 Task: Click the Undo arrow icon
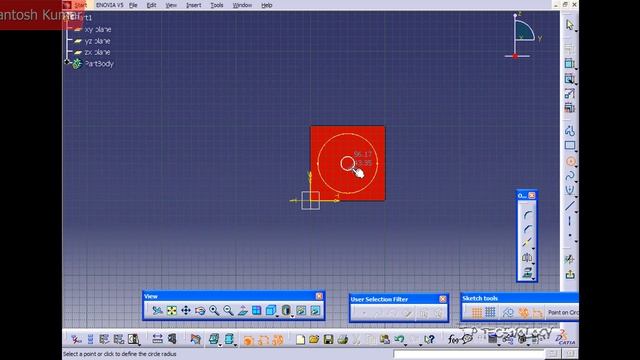click(399, 339)
